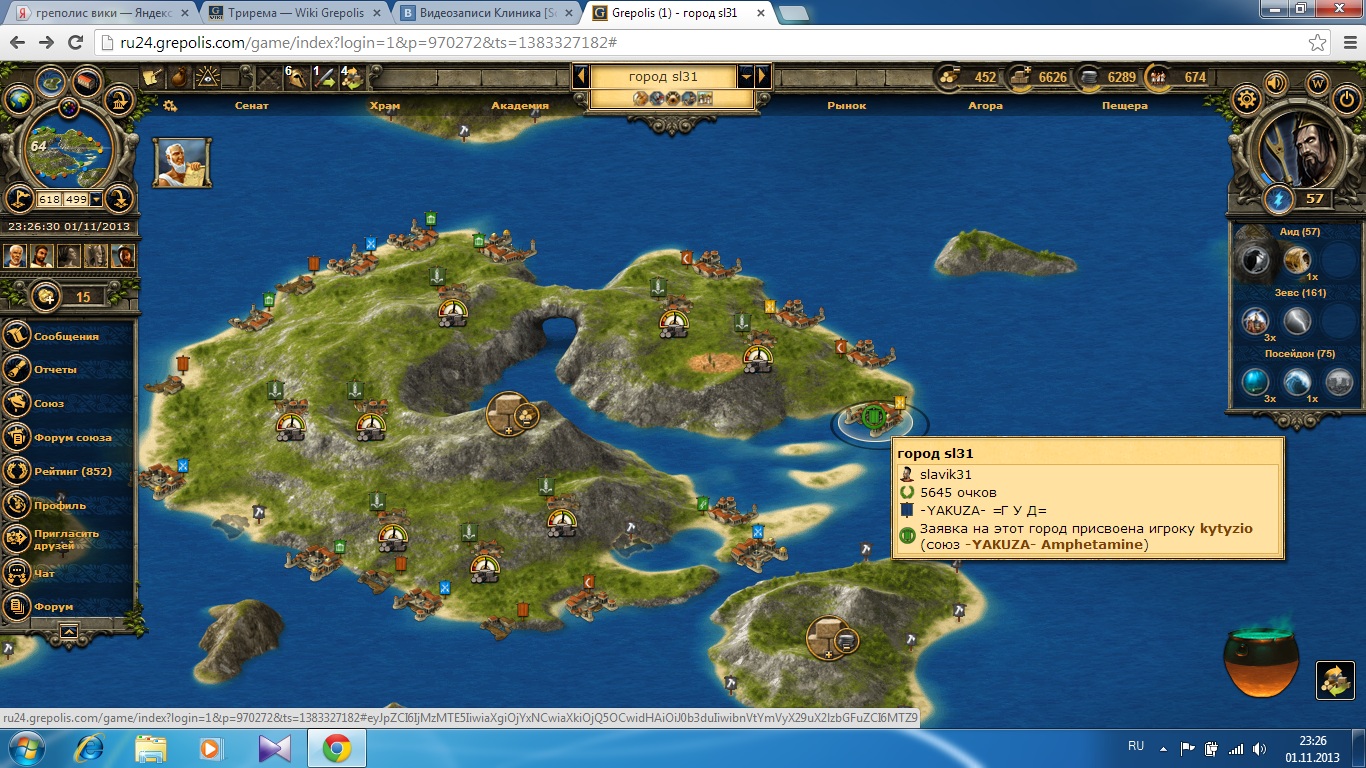1366x768 pixels.
Task: Open the inventory bag icon
Action: coord(180,78)
